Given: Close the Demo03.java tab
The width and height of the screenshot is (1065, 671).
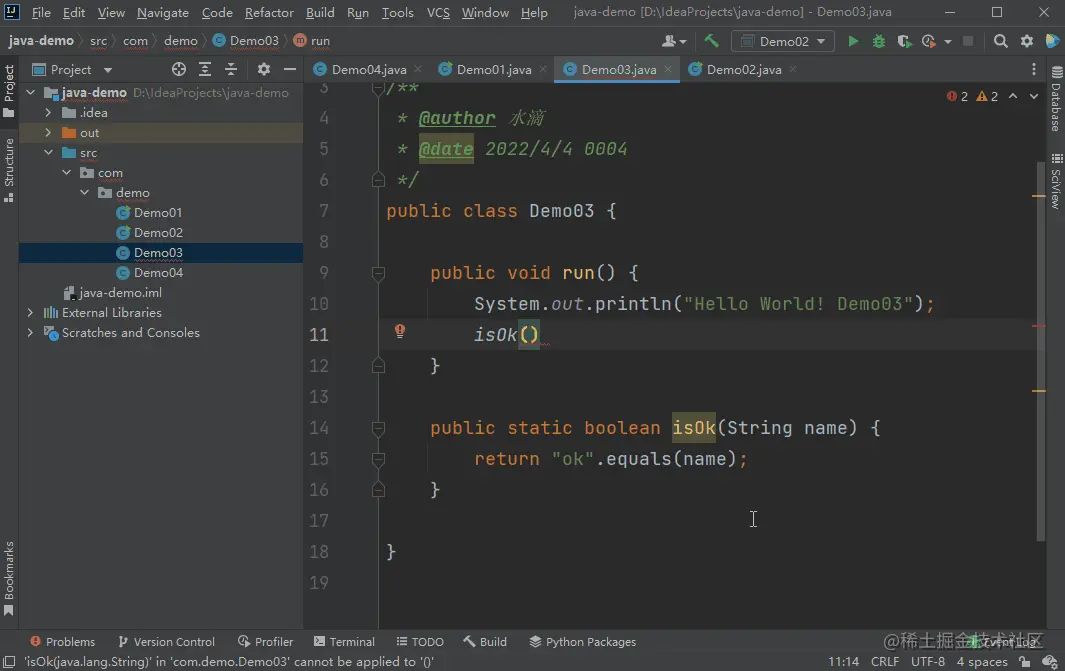Looking at the screenshot, I should tap(668, 69).
